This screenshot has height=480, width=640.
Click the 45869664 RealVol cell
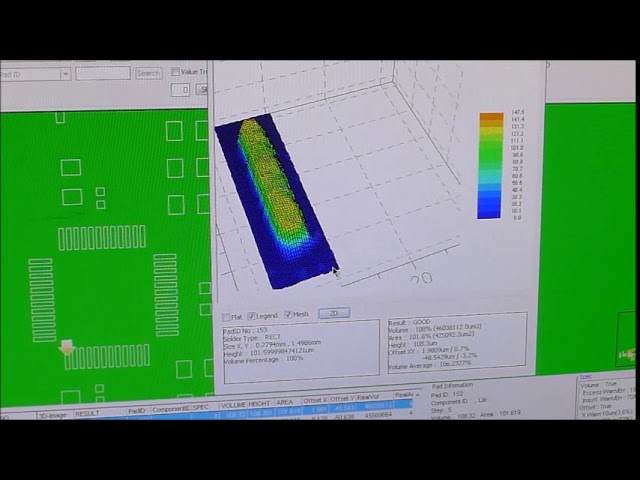point(379,415)
